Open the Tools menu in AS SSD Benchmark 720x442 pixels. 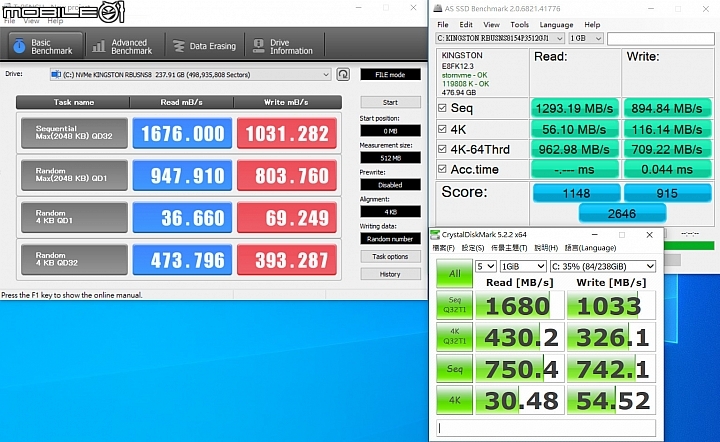coord(519,24)
